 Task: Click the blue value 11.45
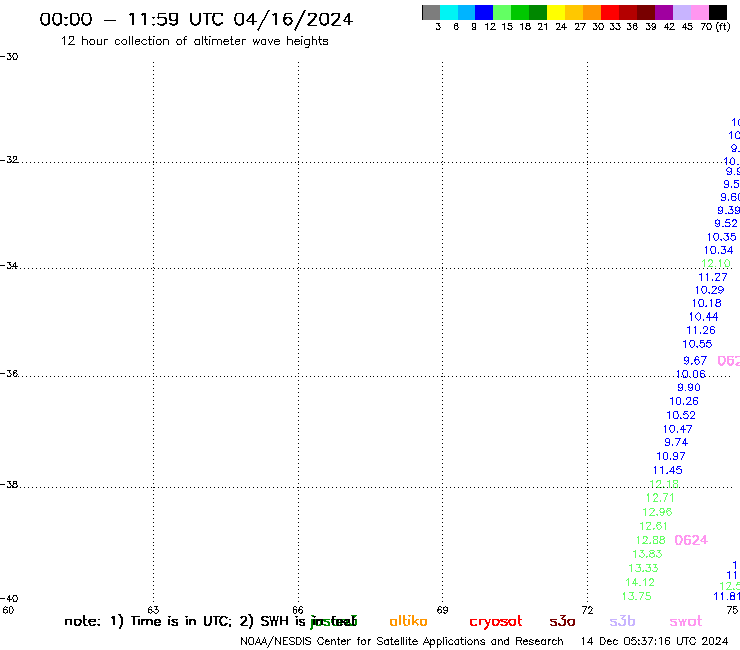pyautogui.click(x=668, y=471)
